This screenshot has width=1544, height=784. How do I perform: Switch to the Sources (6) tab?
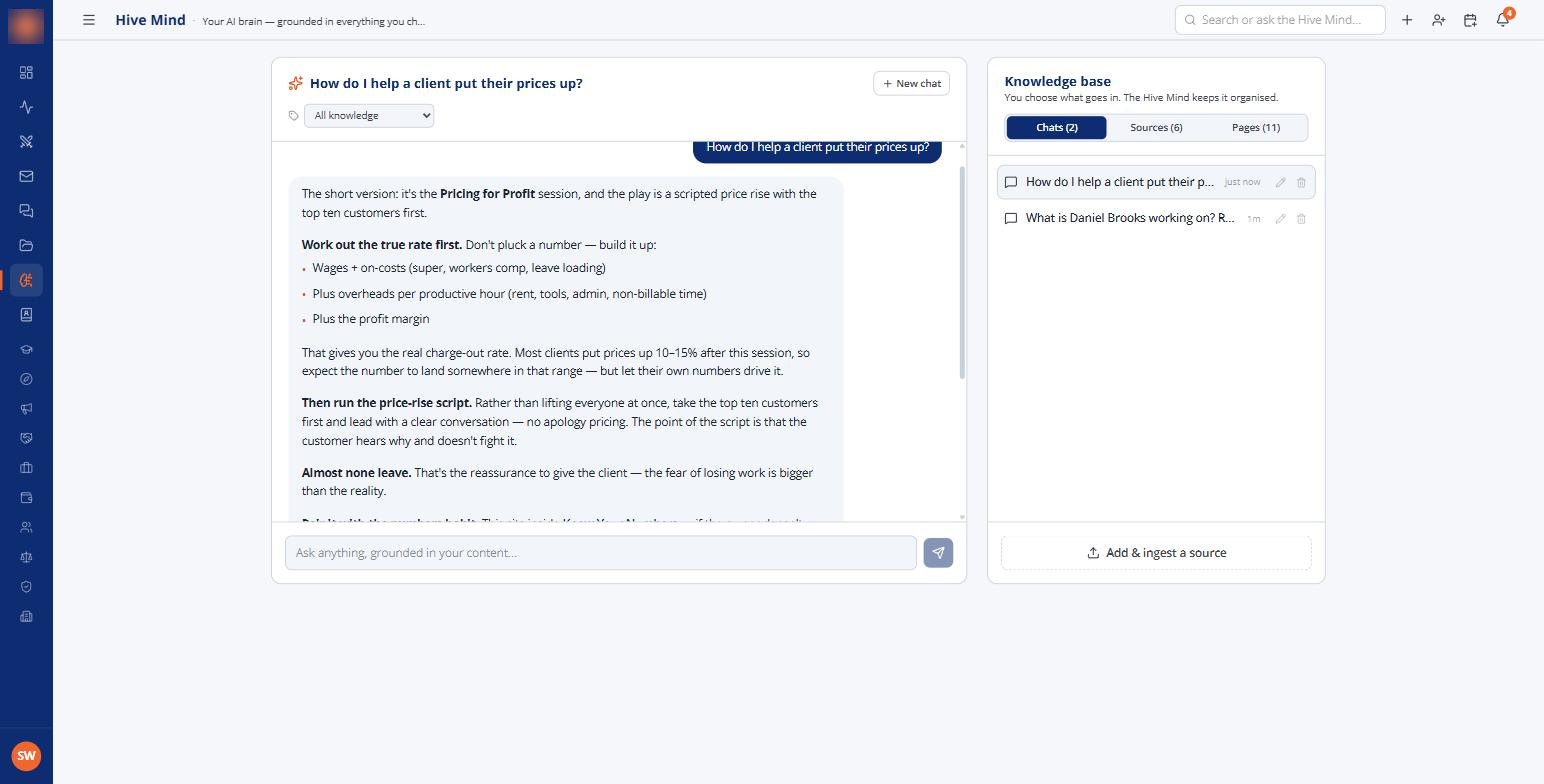1156,128
